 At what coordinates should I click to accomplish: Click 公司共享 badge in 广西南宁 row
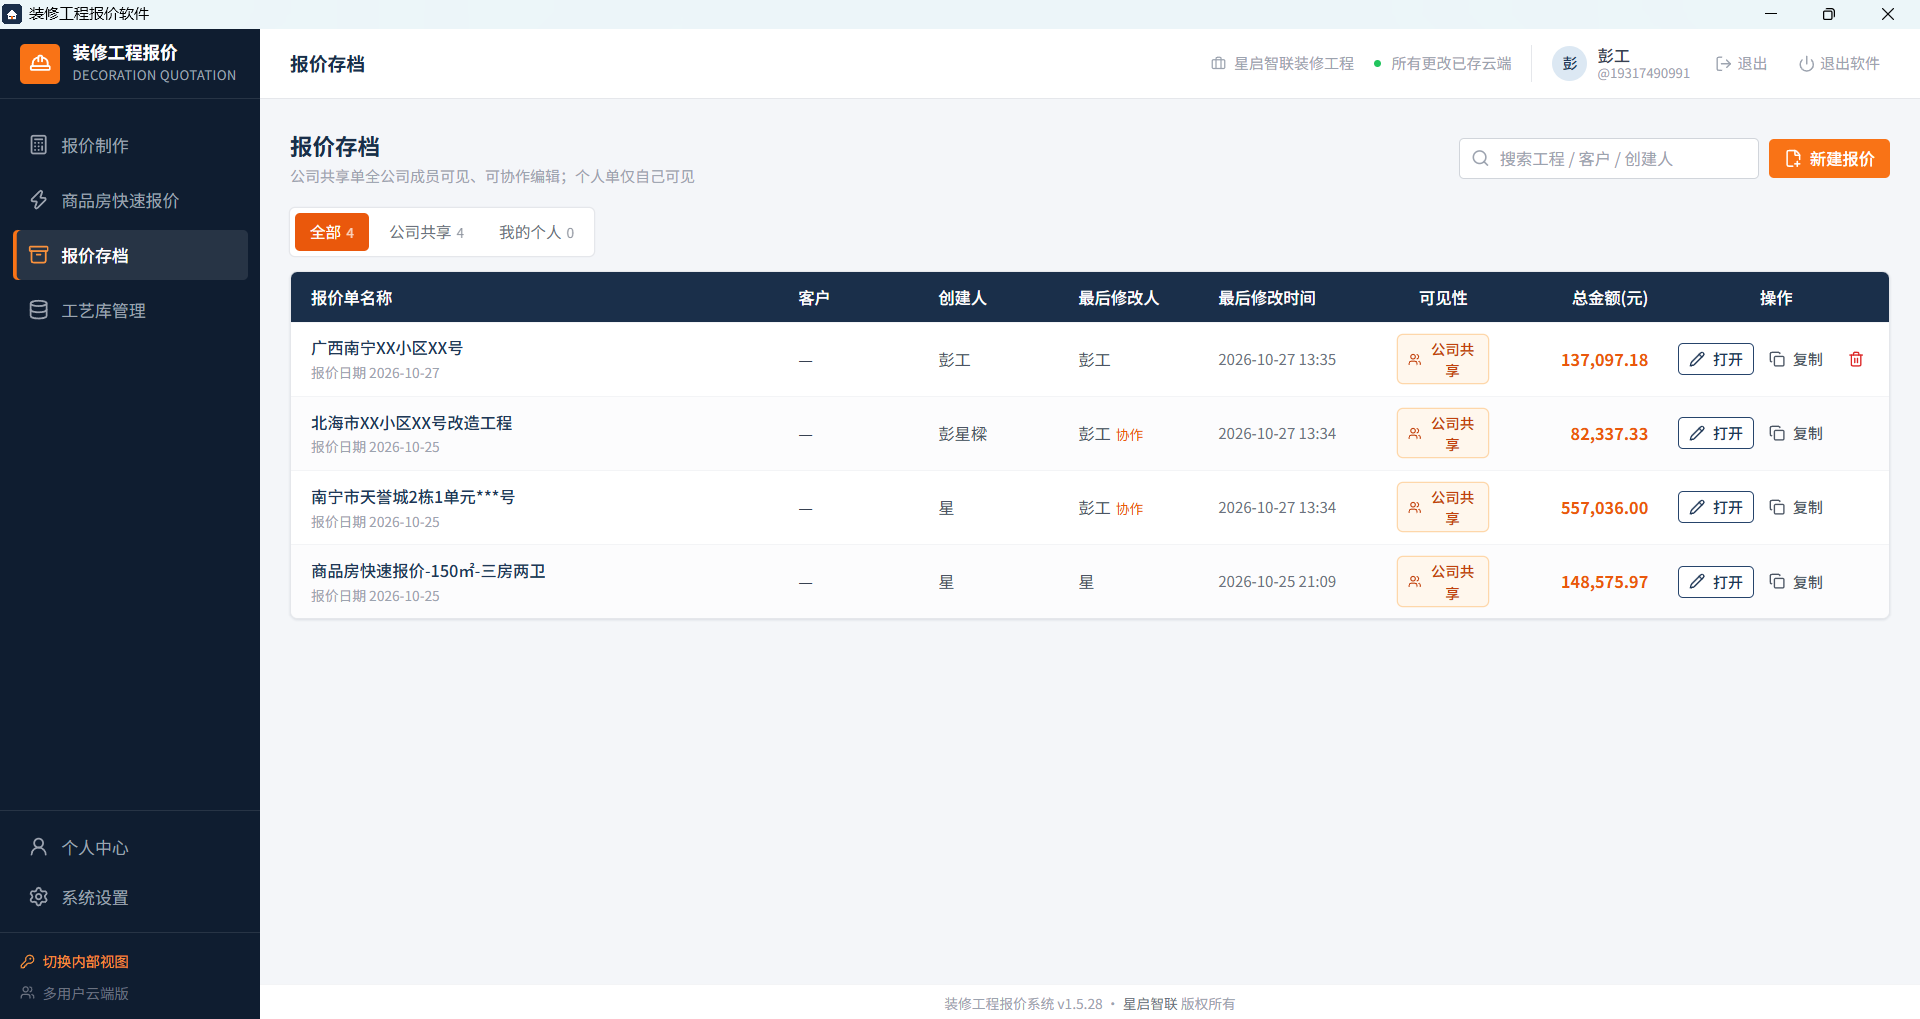1442,359
